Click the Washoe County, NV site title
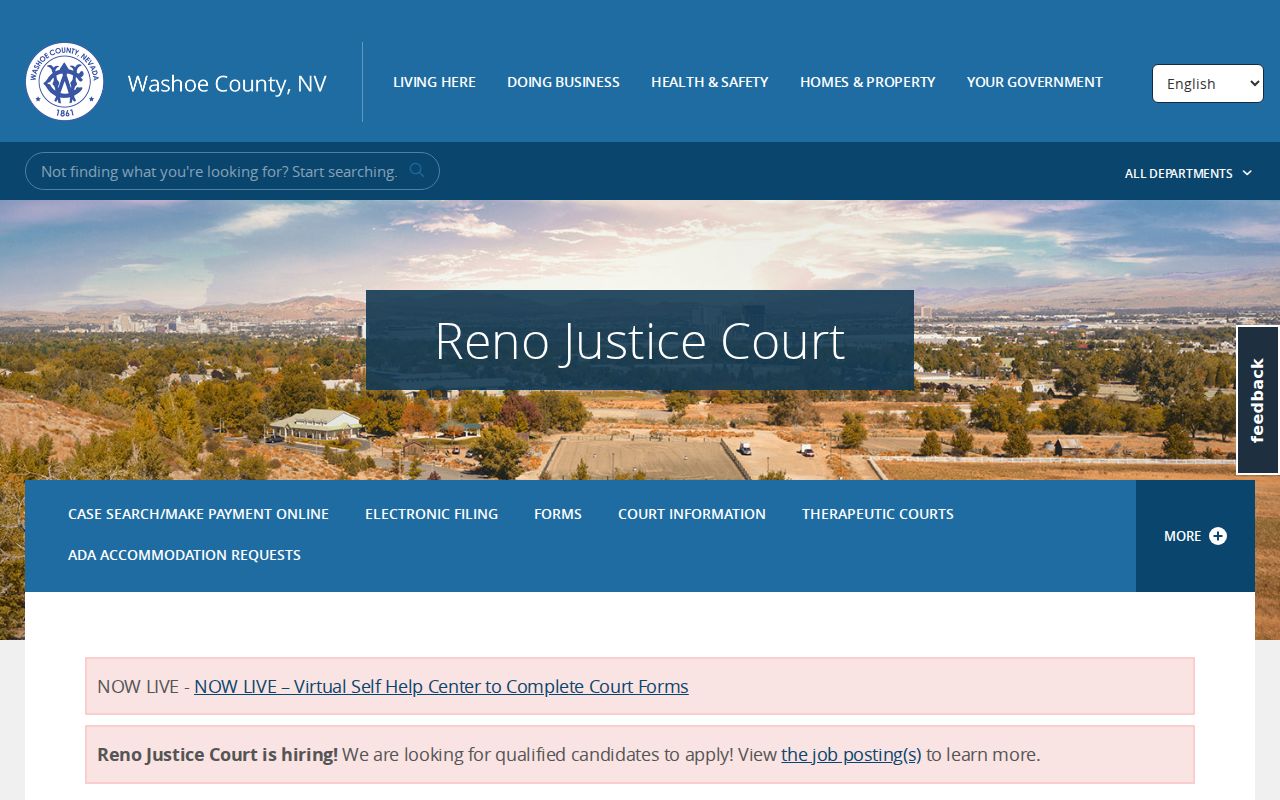1280x800 pixels. click(x=227, y=84)
